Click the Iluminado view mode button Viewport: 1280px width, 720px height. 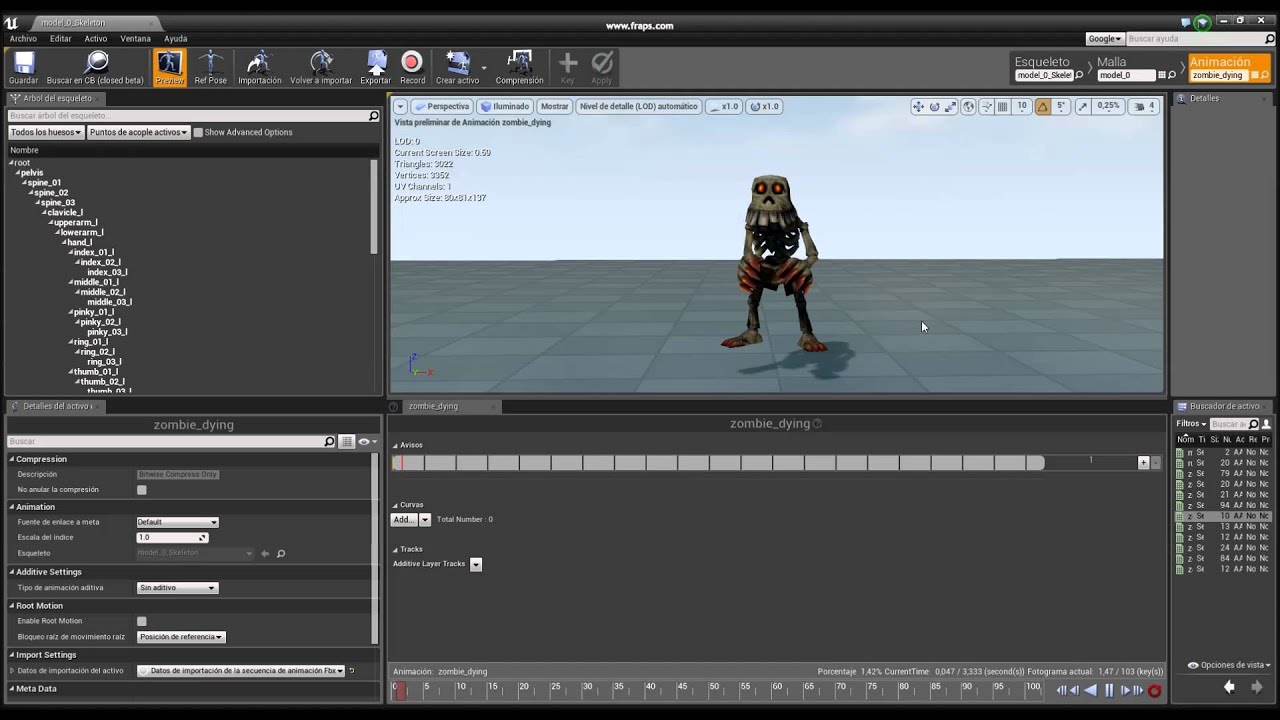[504, 106]
